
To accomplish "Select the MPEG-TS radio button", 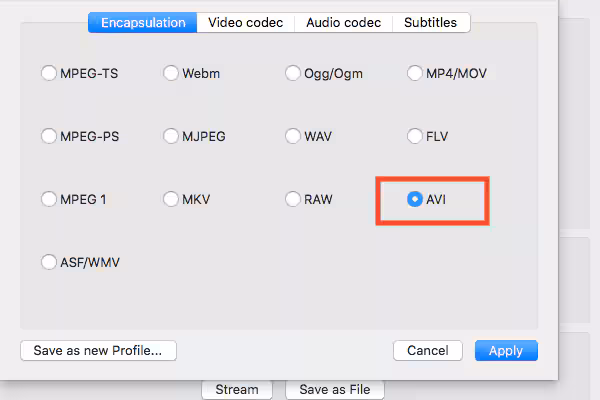I will click(x=48, y=73).
